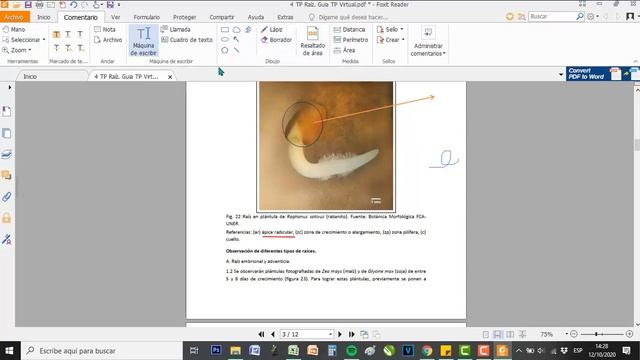Pick the arrow drawing tool
This screenshot has height=360, width=640.
click(x=236, y=40)
